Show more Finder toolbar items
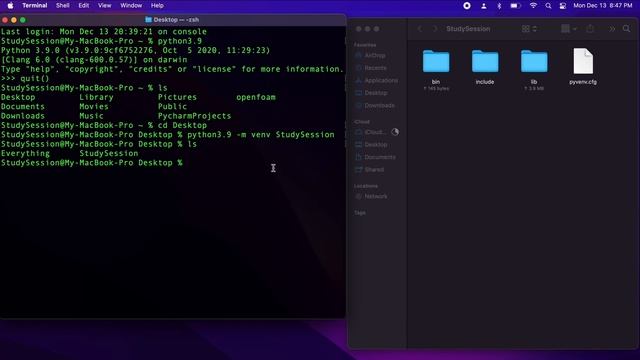 tap(612, 29)
